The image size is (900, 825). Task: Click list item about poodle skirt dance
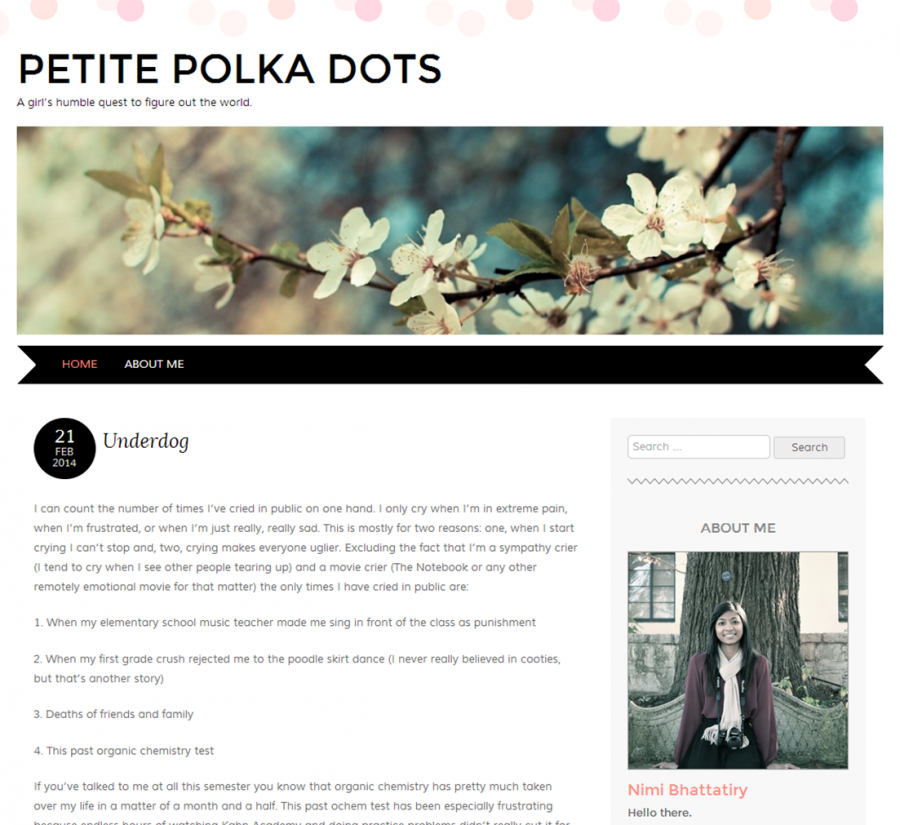coord(297,668)
